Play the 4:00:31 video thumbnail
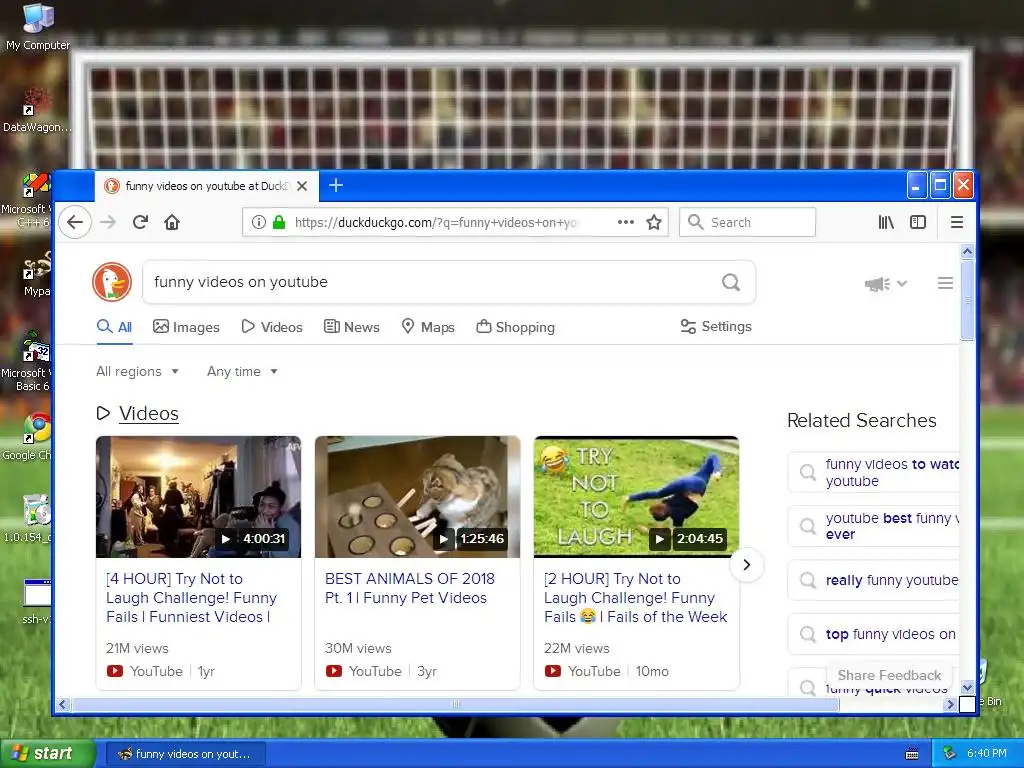The height and width of the screenshot is (768, 1024). coord(199,497)
